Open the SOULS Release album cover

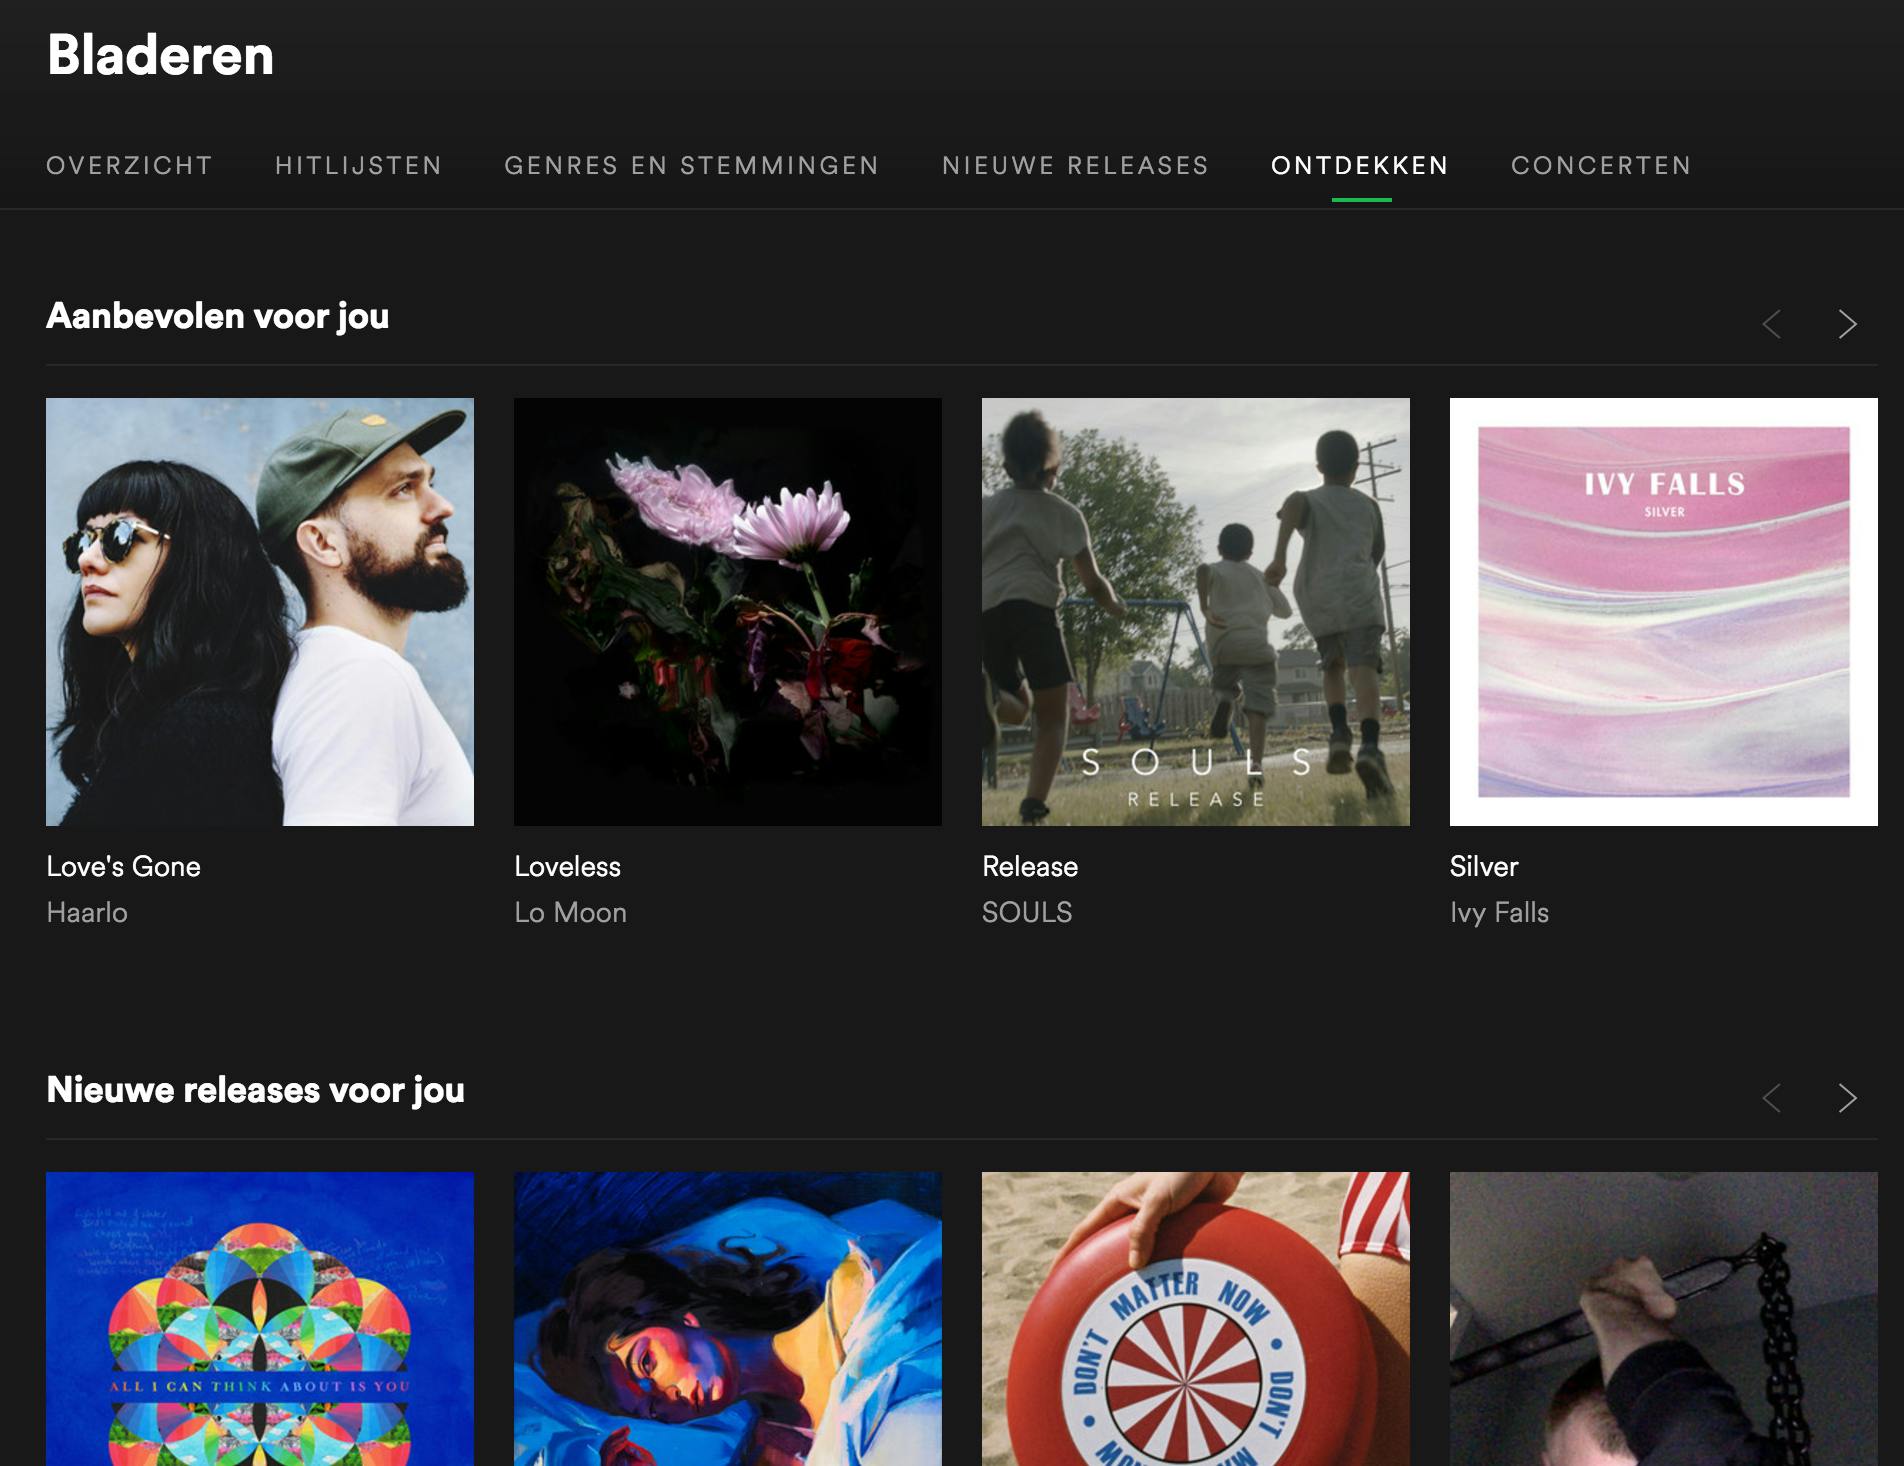tap(1196, 612)
